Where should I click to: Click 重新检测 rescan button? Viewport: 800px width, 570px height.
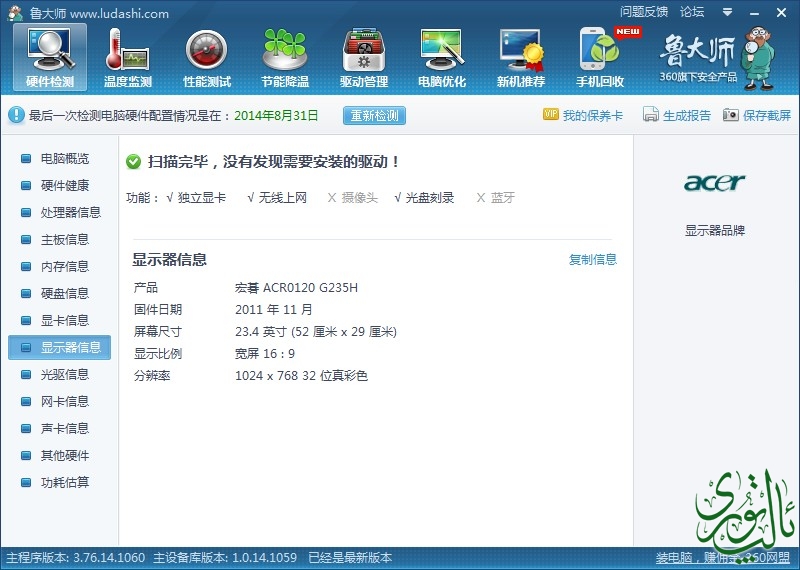coord(374,115)
